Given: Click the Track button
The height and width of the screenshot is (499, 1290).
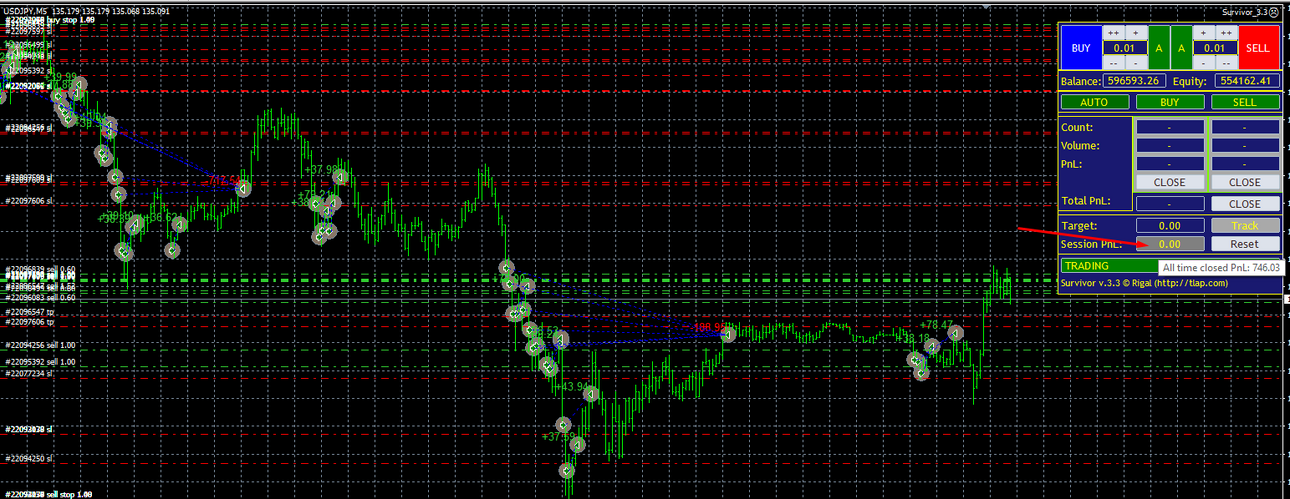Looking at the screenshot, I should coord(1245,226).
